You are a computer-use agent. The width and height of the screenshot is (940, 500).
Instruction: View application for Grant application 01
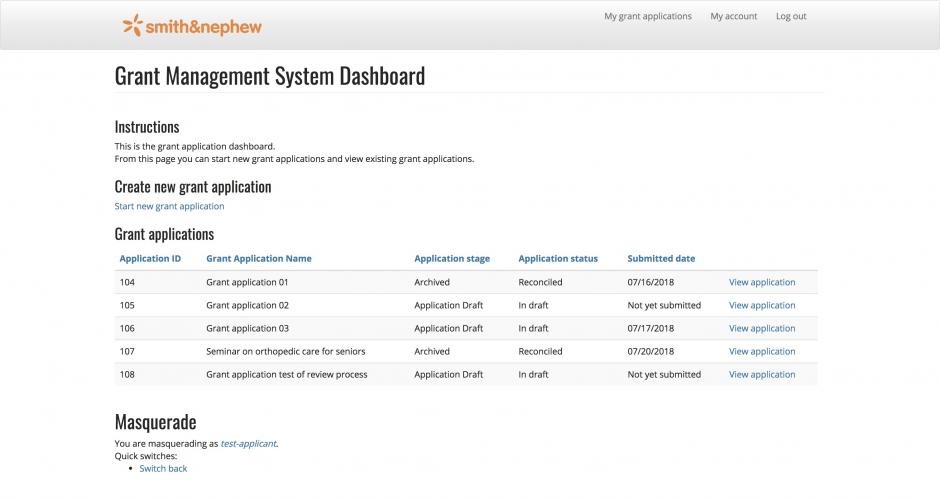(761, 282)
